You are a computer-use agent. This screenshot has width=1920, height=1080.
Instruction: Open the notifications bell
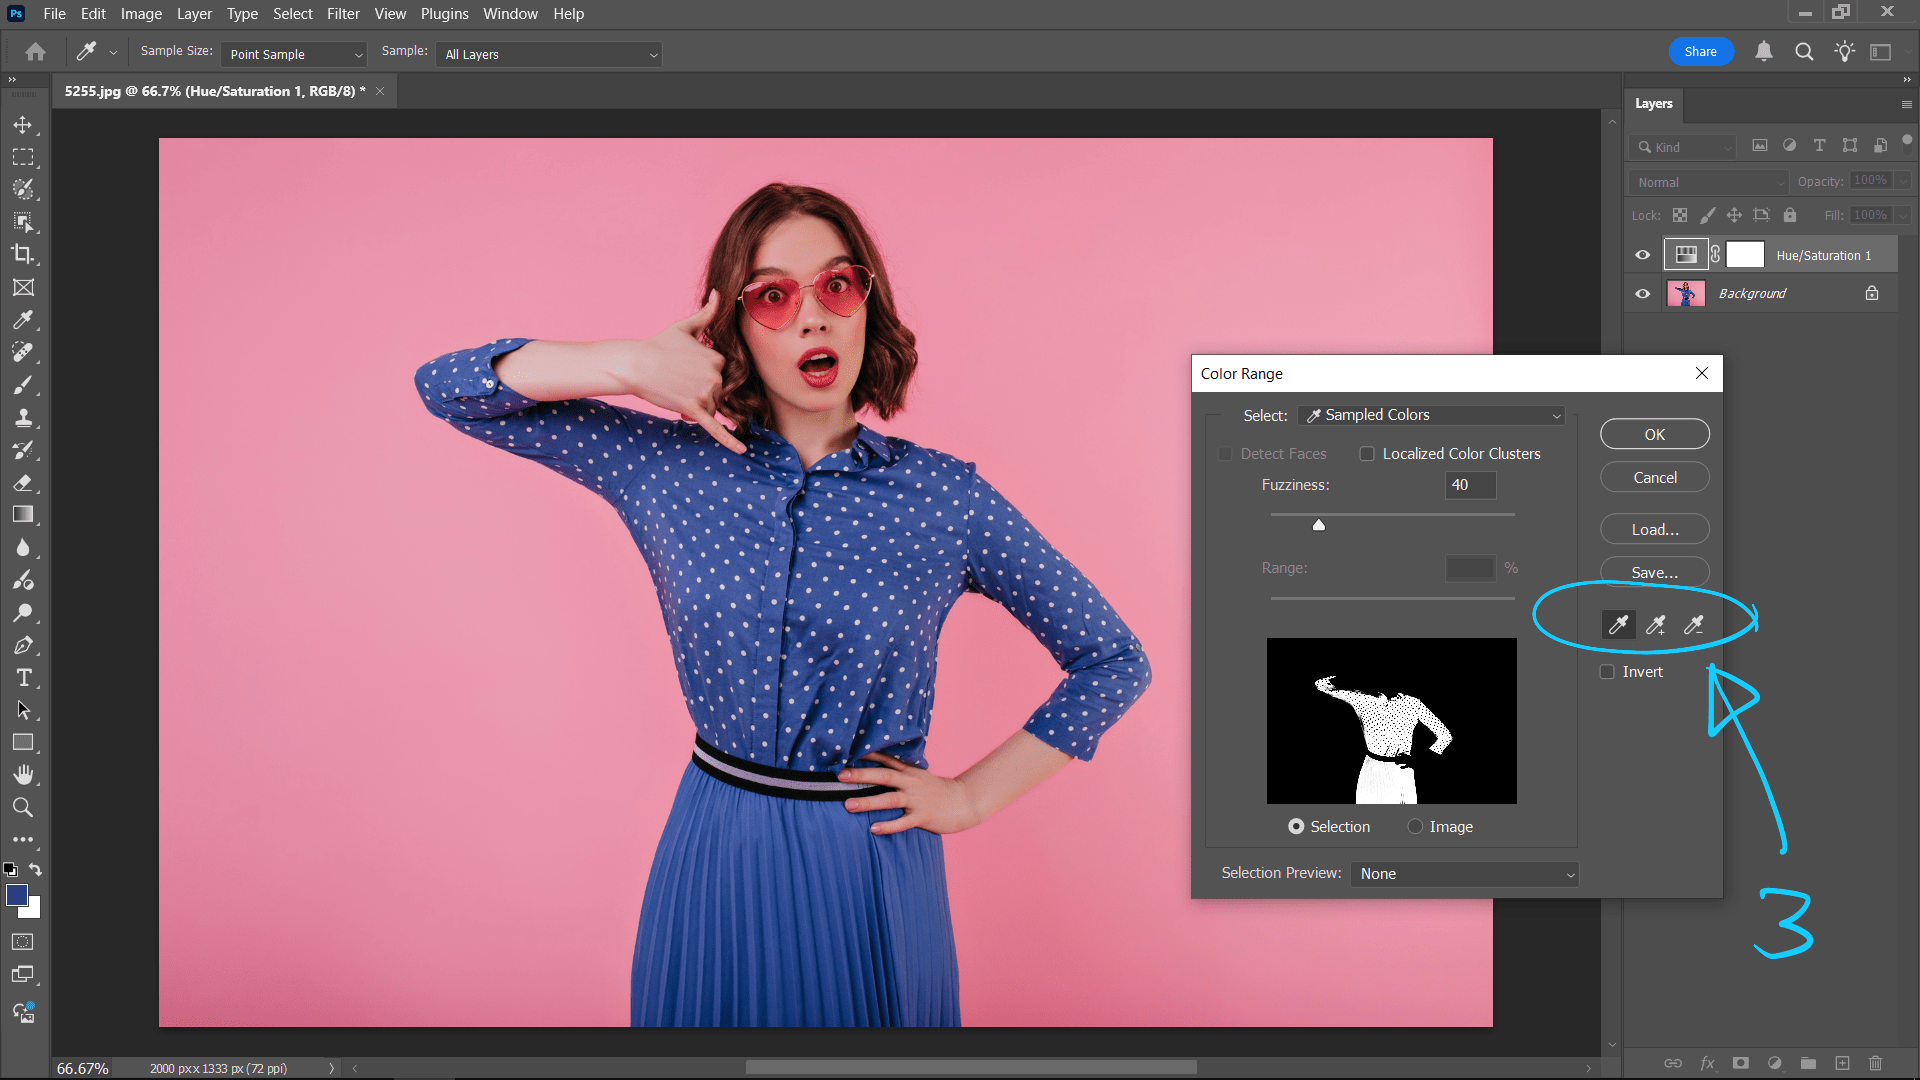1764,52
